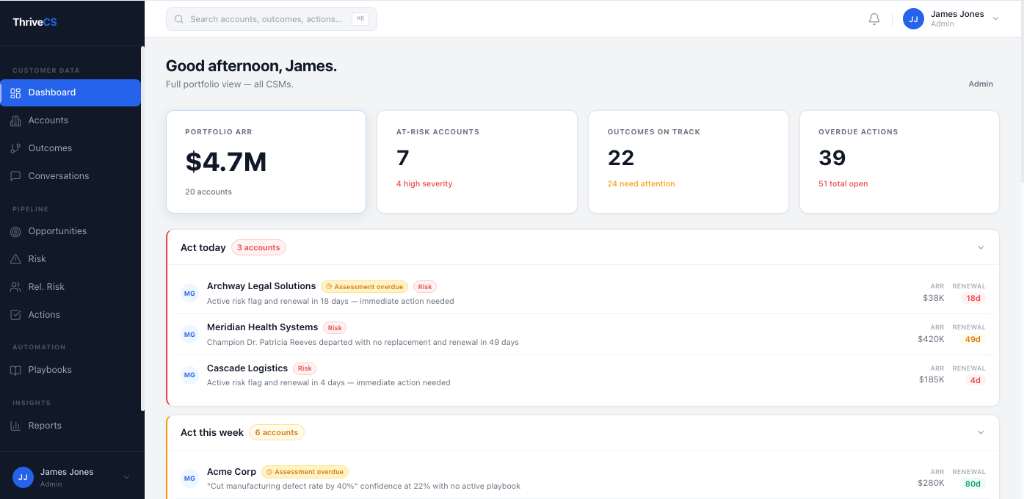Screen dimensions: 1024x499
Task: Click the ThriveCS logo
Action: click(x=35, y=22)
